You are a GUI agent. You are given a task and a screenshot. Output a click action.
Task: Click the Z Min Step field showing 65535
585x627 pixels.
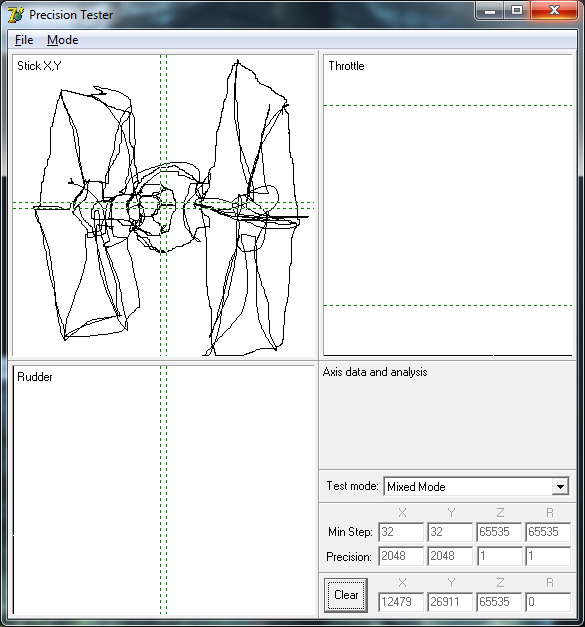(x=499, y=532)
